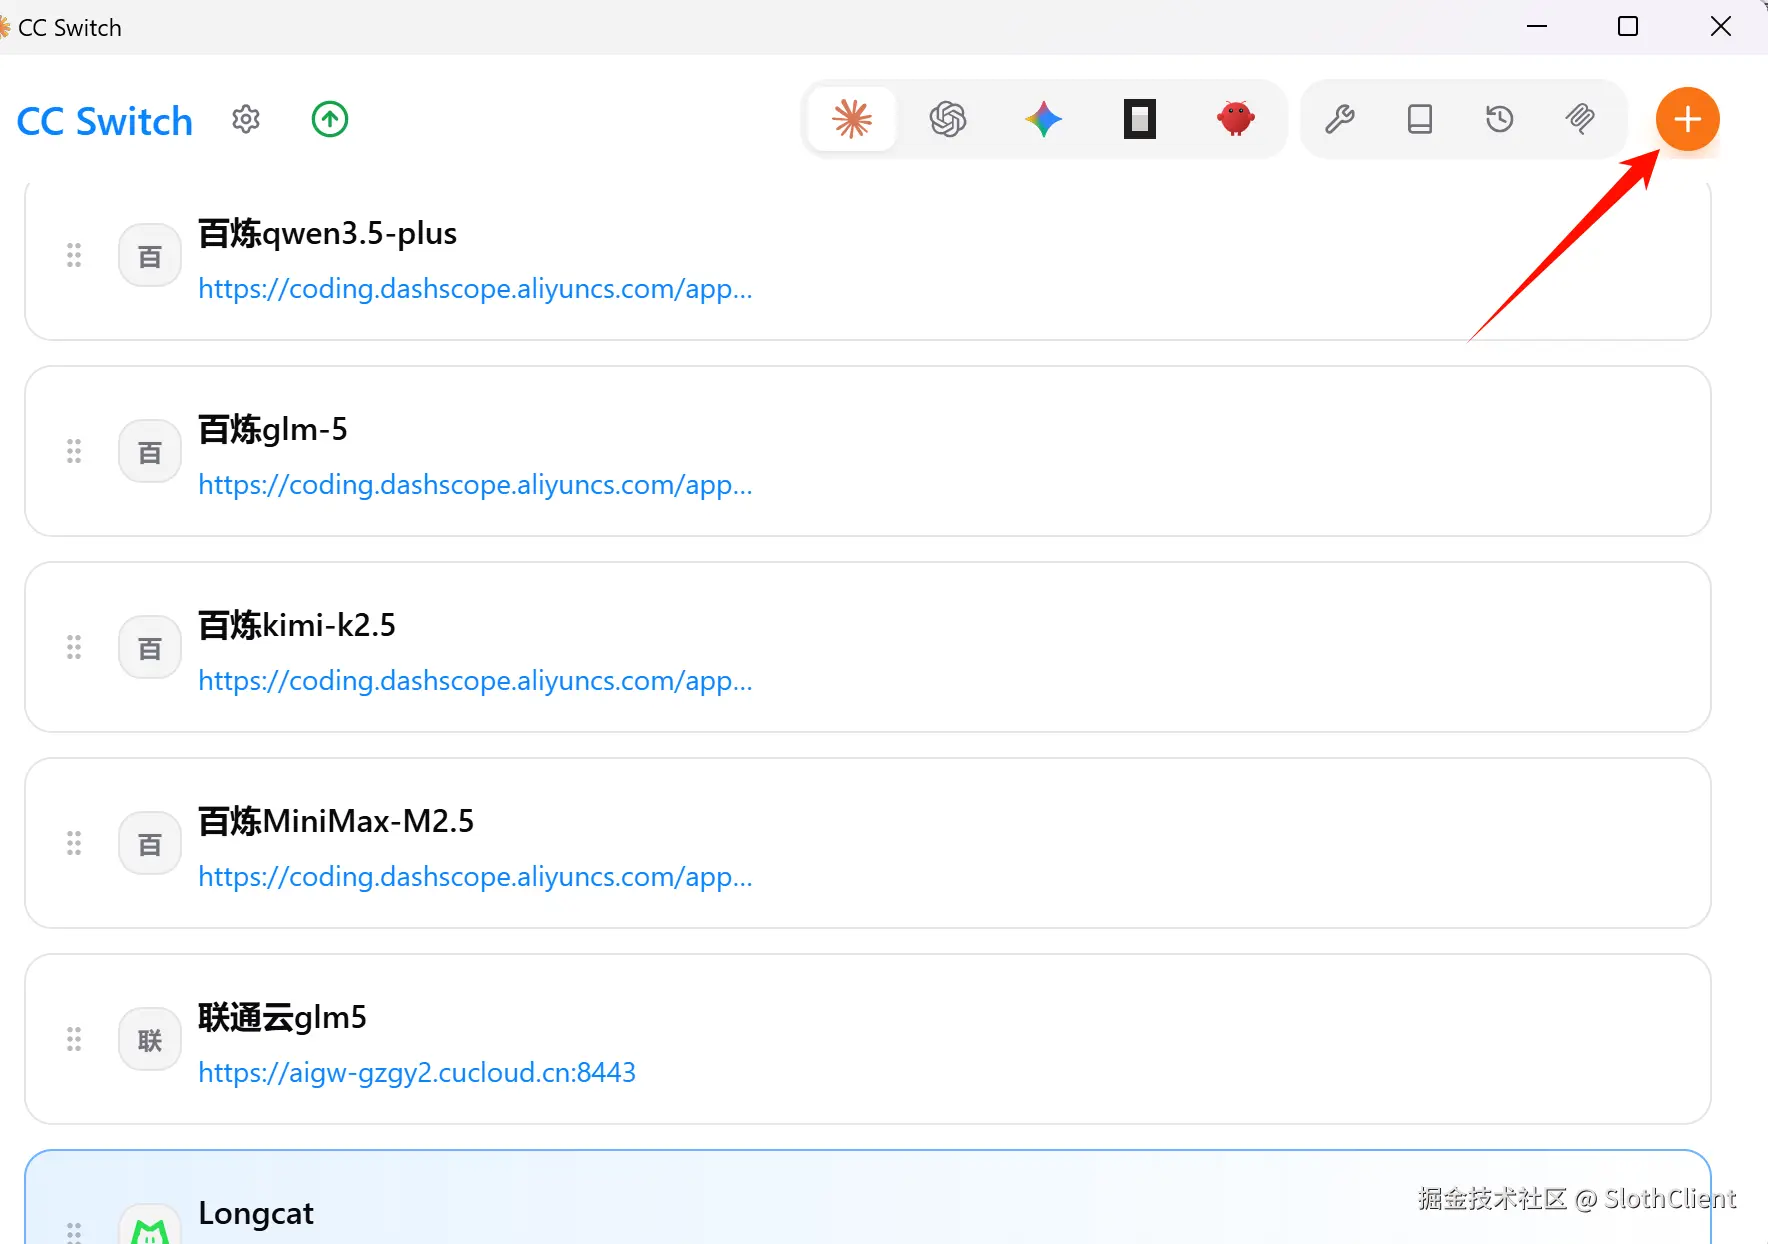Select the 联通云glm5 provider name
1768x1244 pixels.
pos(282,1017)
